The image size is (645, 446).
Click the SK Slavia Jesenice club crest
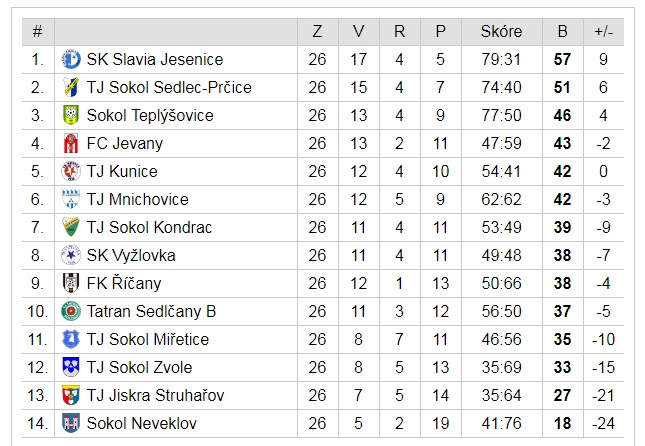tap(71, 59)
